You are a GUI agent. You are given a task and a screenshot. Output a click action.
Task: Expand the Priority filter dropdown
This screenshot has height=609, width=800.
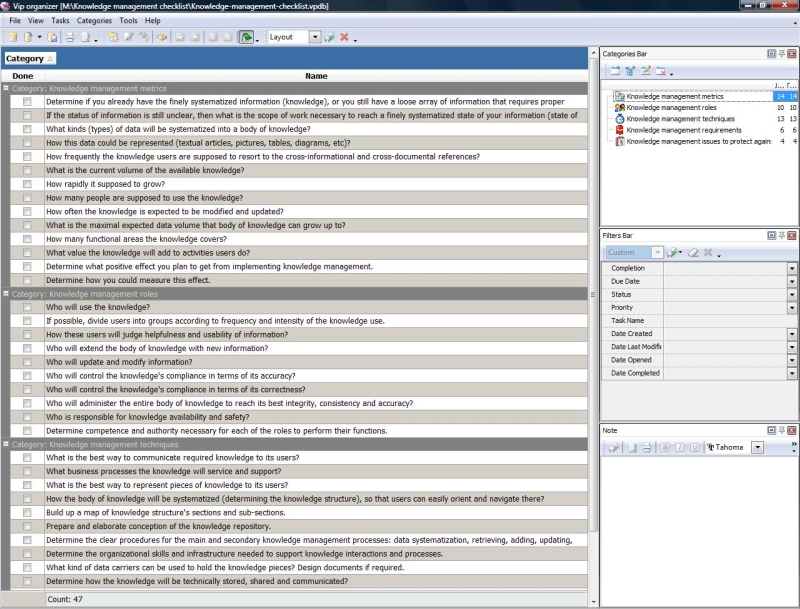tap(792, 308)
